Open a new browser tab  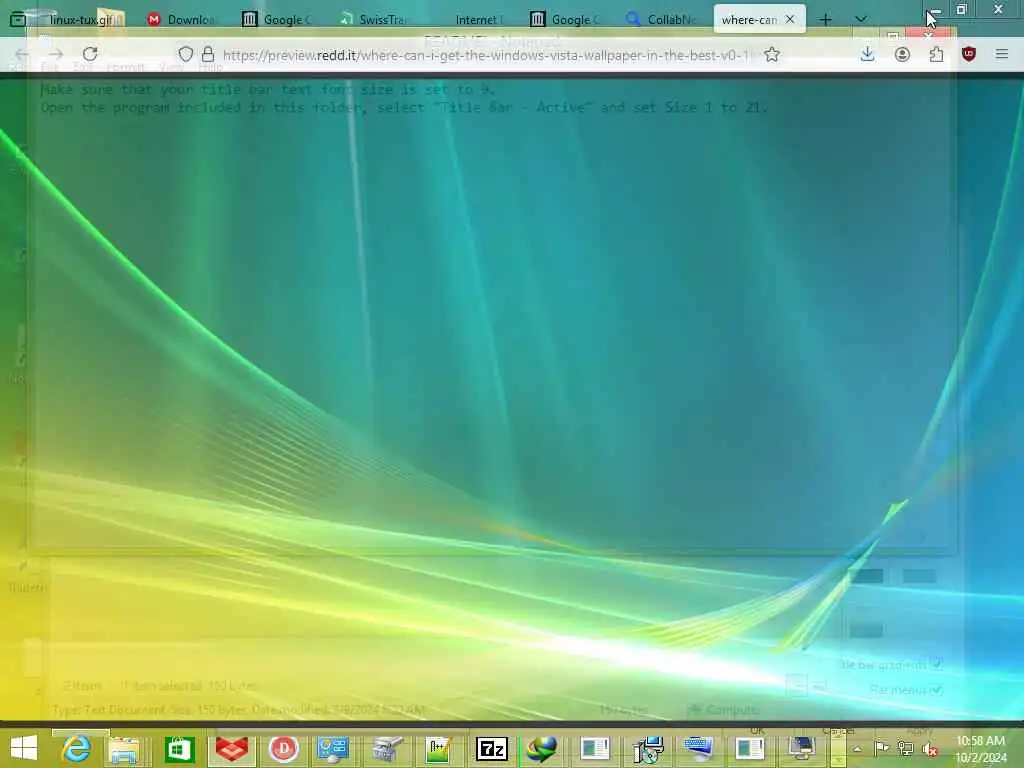click(825, 20)
